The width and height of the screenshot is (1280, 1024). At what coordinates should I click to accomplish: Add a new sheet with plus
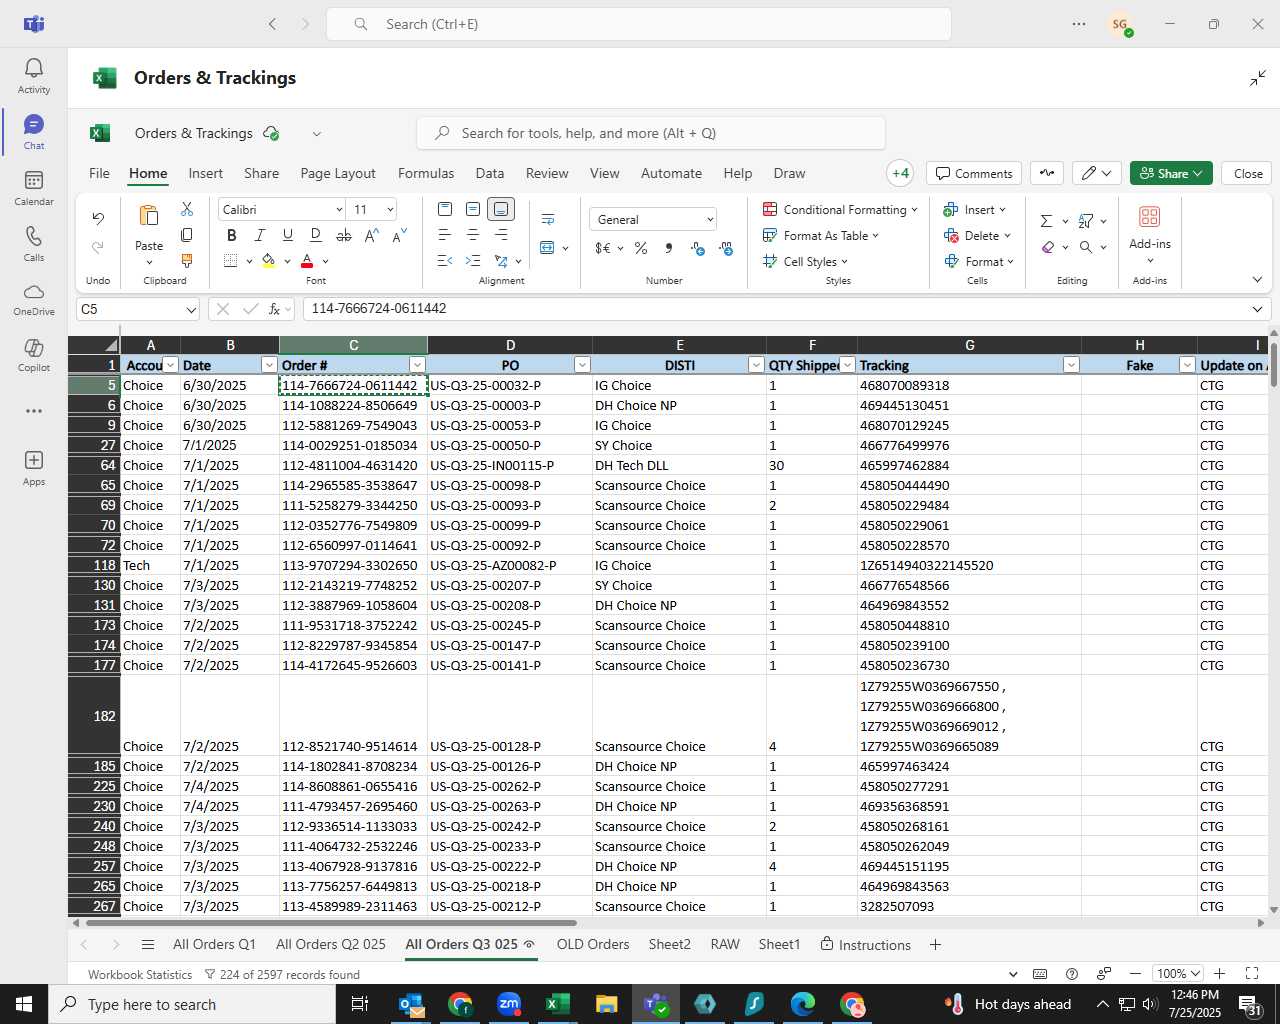[935, 944]
